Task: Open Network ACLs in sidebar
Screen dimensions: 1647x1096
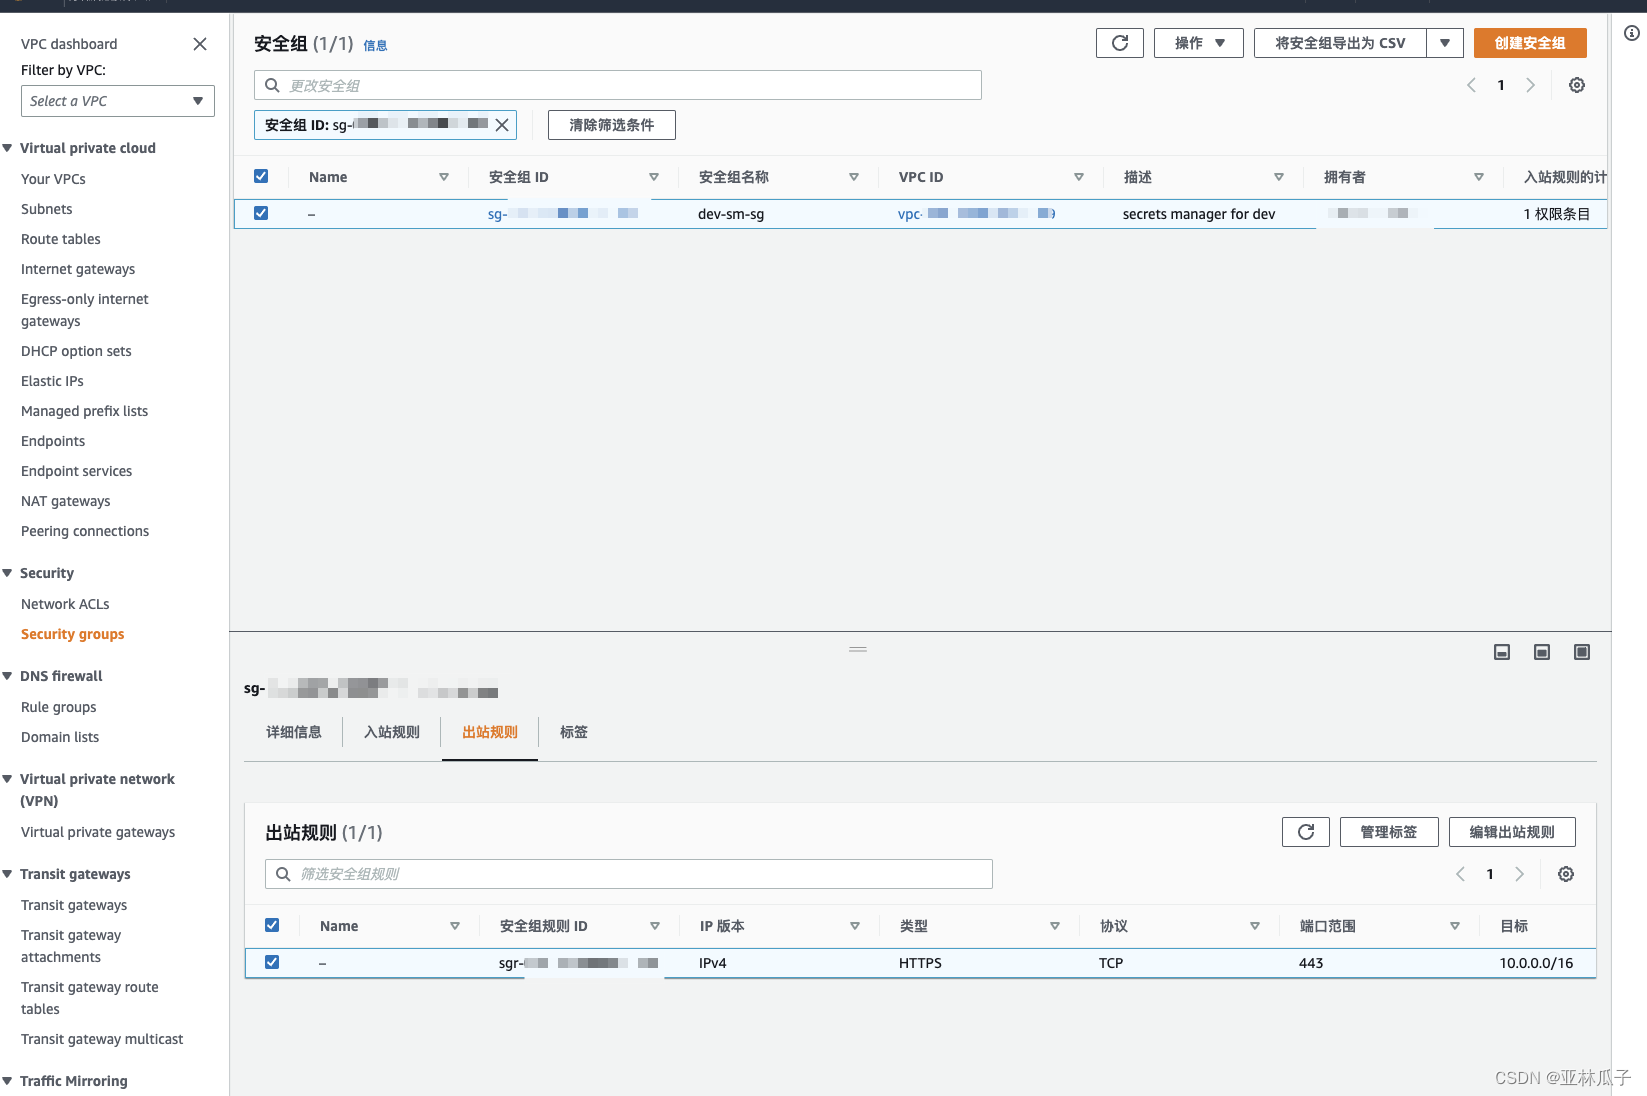Action: [x=65, y=604]
